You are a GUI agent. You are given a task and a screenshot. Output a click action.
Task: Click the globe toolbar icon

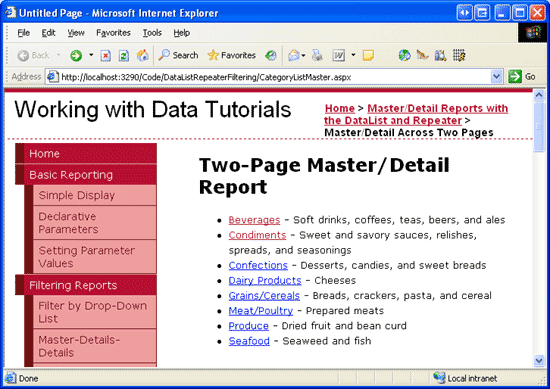[x=404, y=55]
